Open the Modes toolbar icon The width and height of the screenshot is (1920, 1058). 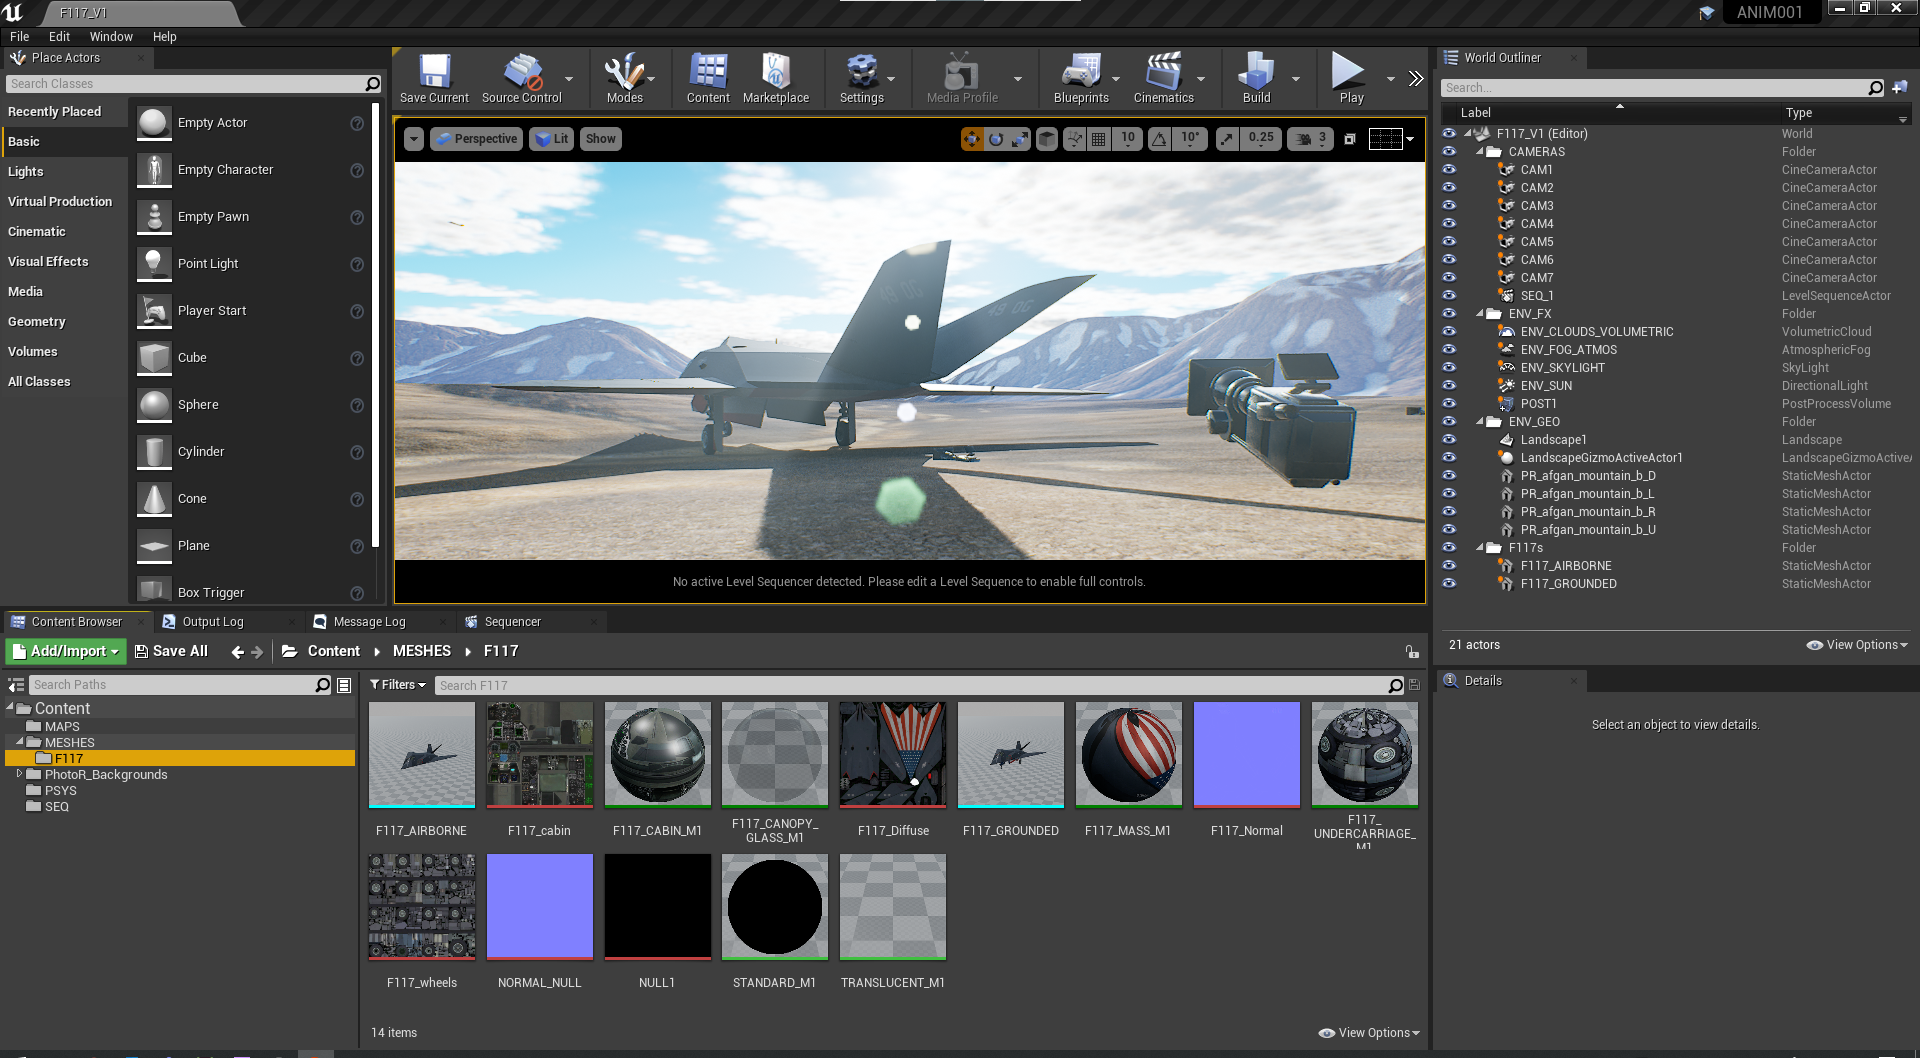pyautogui.click(x=624, y=78)
